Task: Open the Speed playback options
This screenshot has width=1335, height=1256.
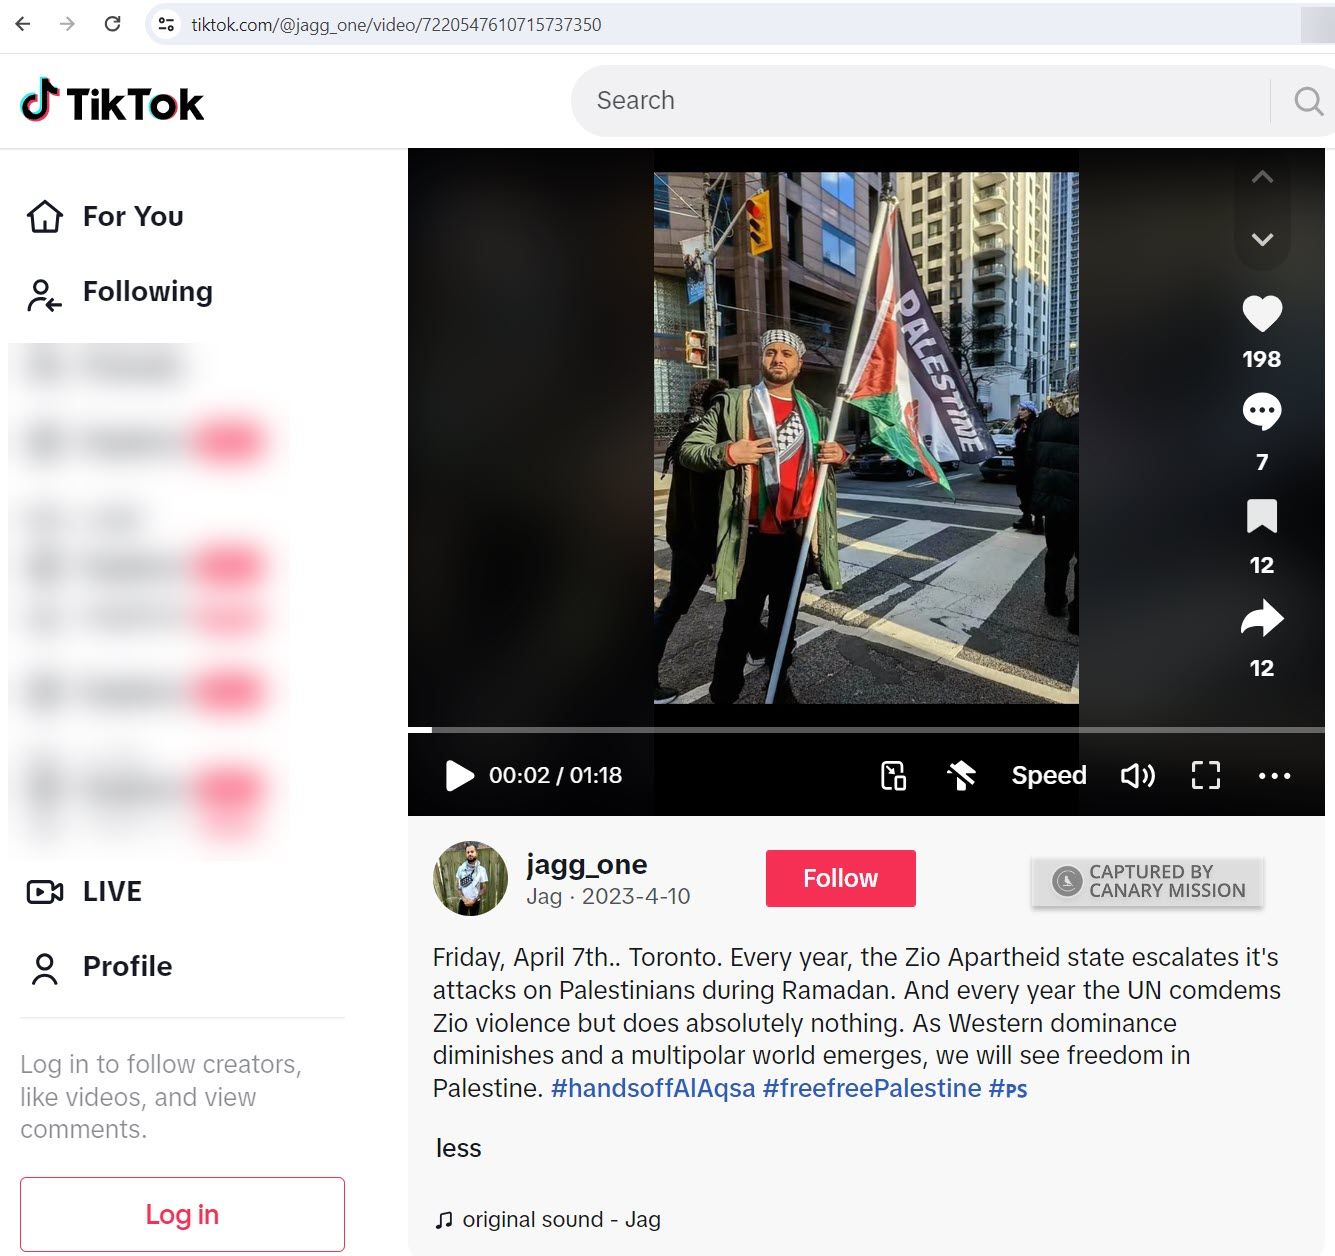Action: pyautogui.click(x=1048, y=776)
